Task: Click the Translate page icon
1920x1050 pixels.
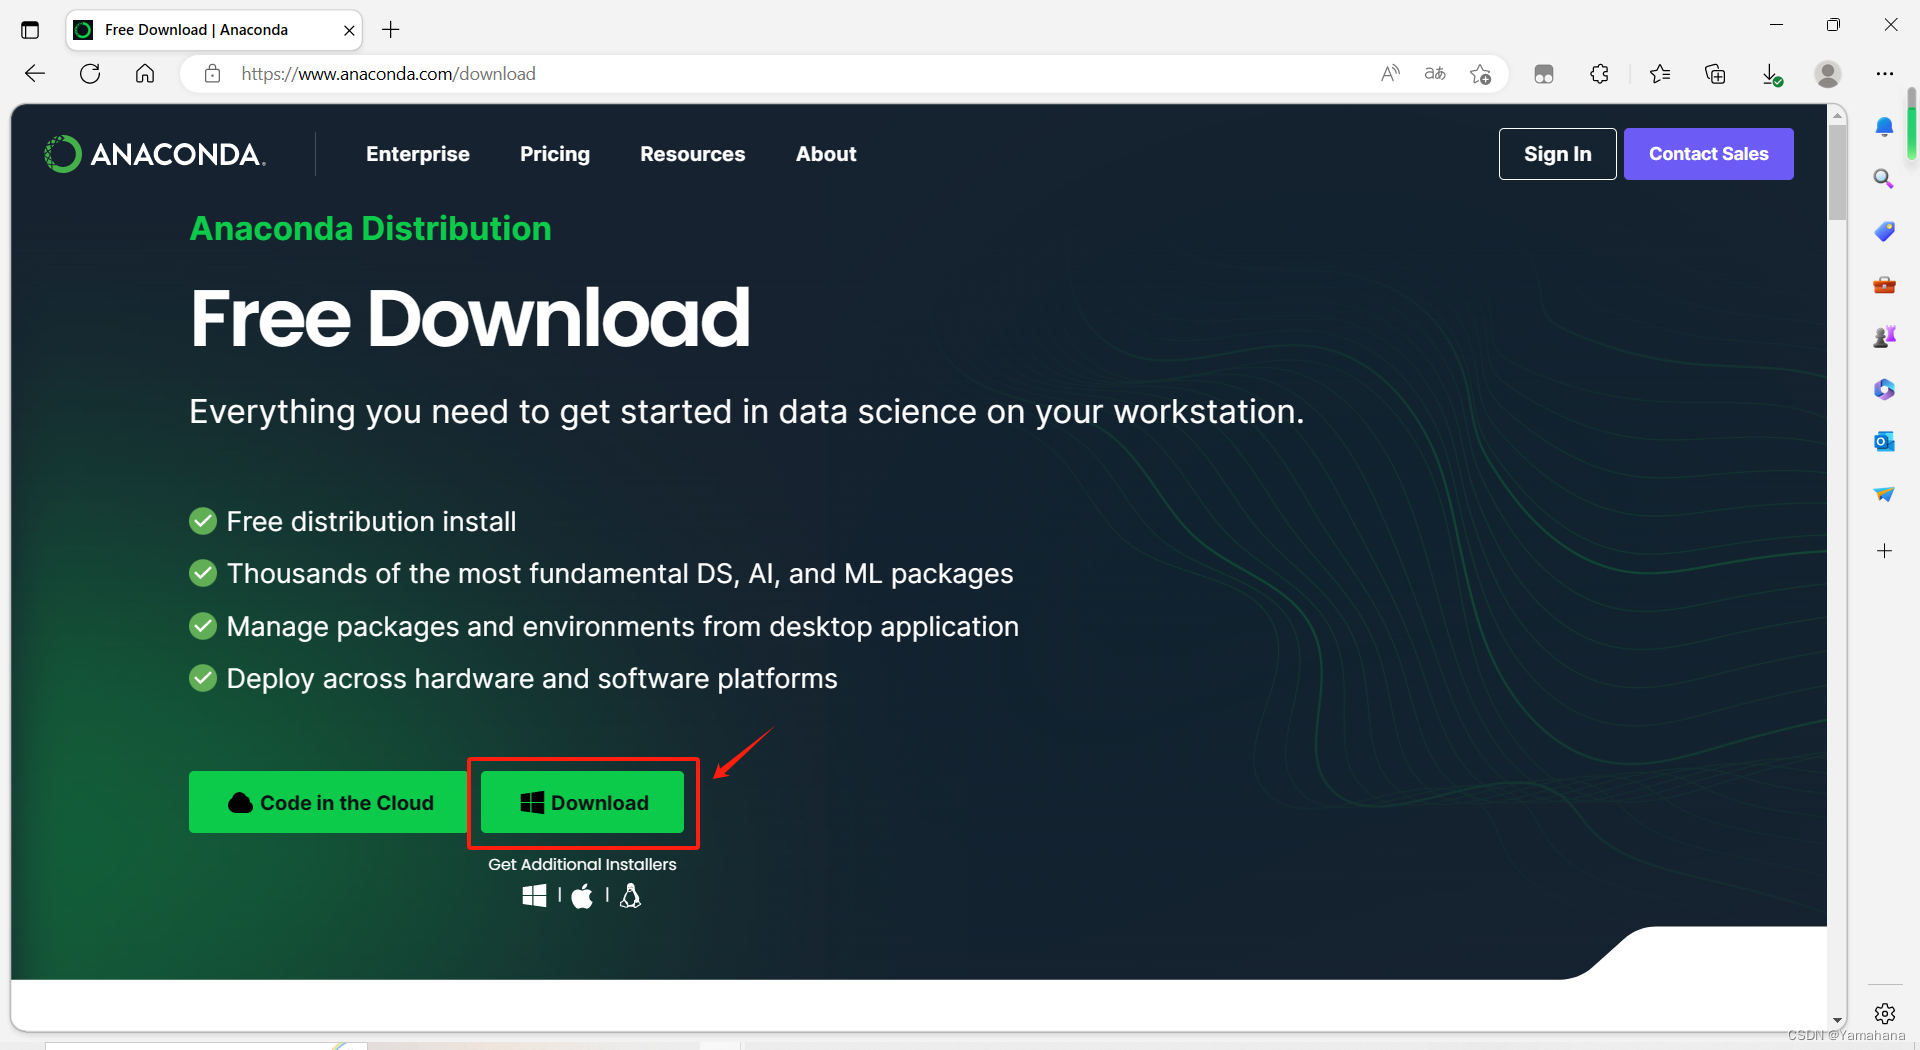Action: tap(1435, 73)
